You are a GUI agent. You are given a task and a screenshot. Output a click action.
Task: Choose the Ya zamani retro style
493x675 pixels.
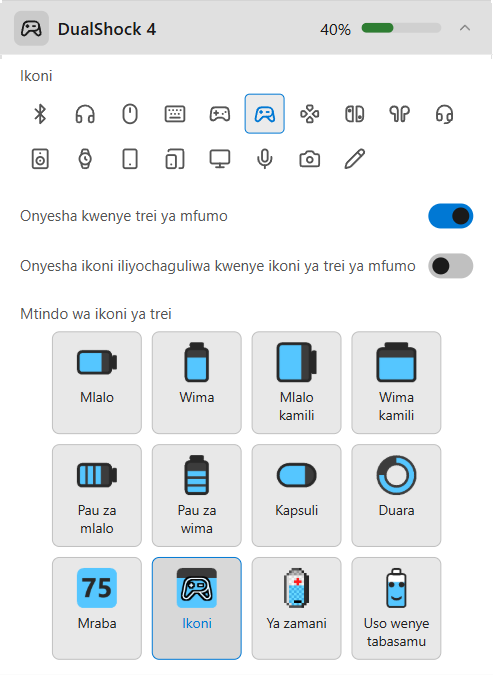pyautogui.click(x=297, y=608)
